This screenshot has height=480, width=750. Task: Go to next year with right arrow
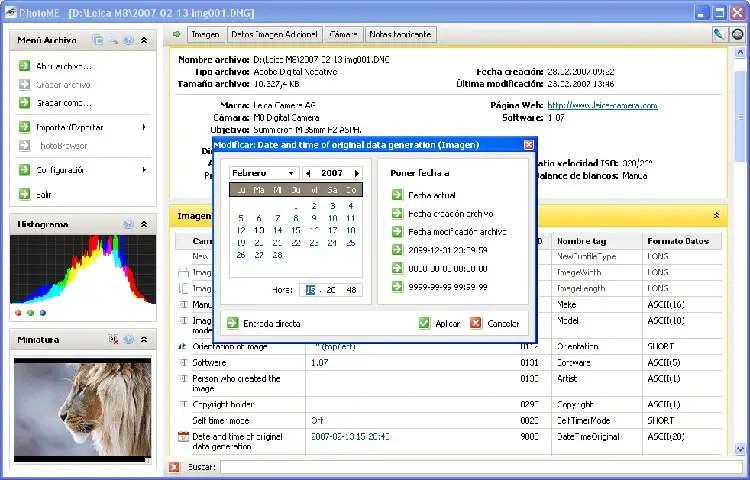click(357, 173)
